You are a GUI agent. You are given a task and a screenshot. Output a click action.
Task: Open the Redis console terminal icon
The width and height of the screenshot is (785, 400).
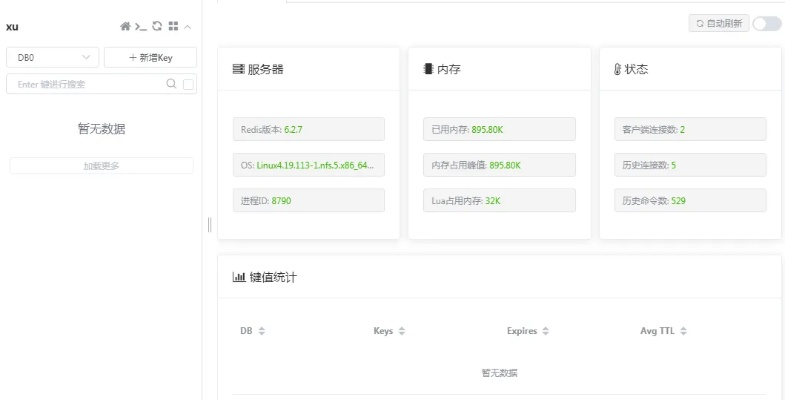141,26
